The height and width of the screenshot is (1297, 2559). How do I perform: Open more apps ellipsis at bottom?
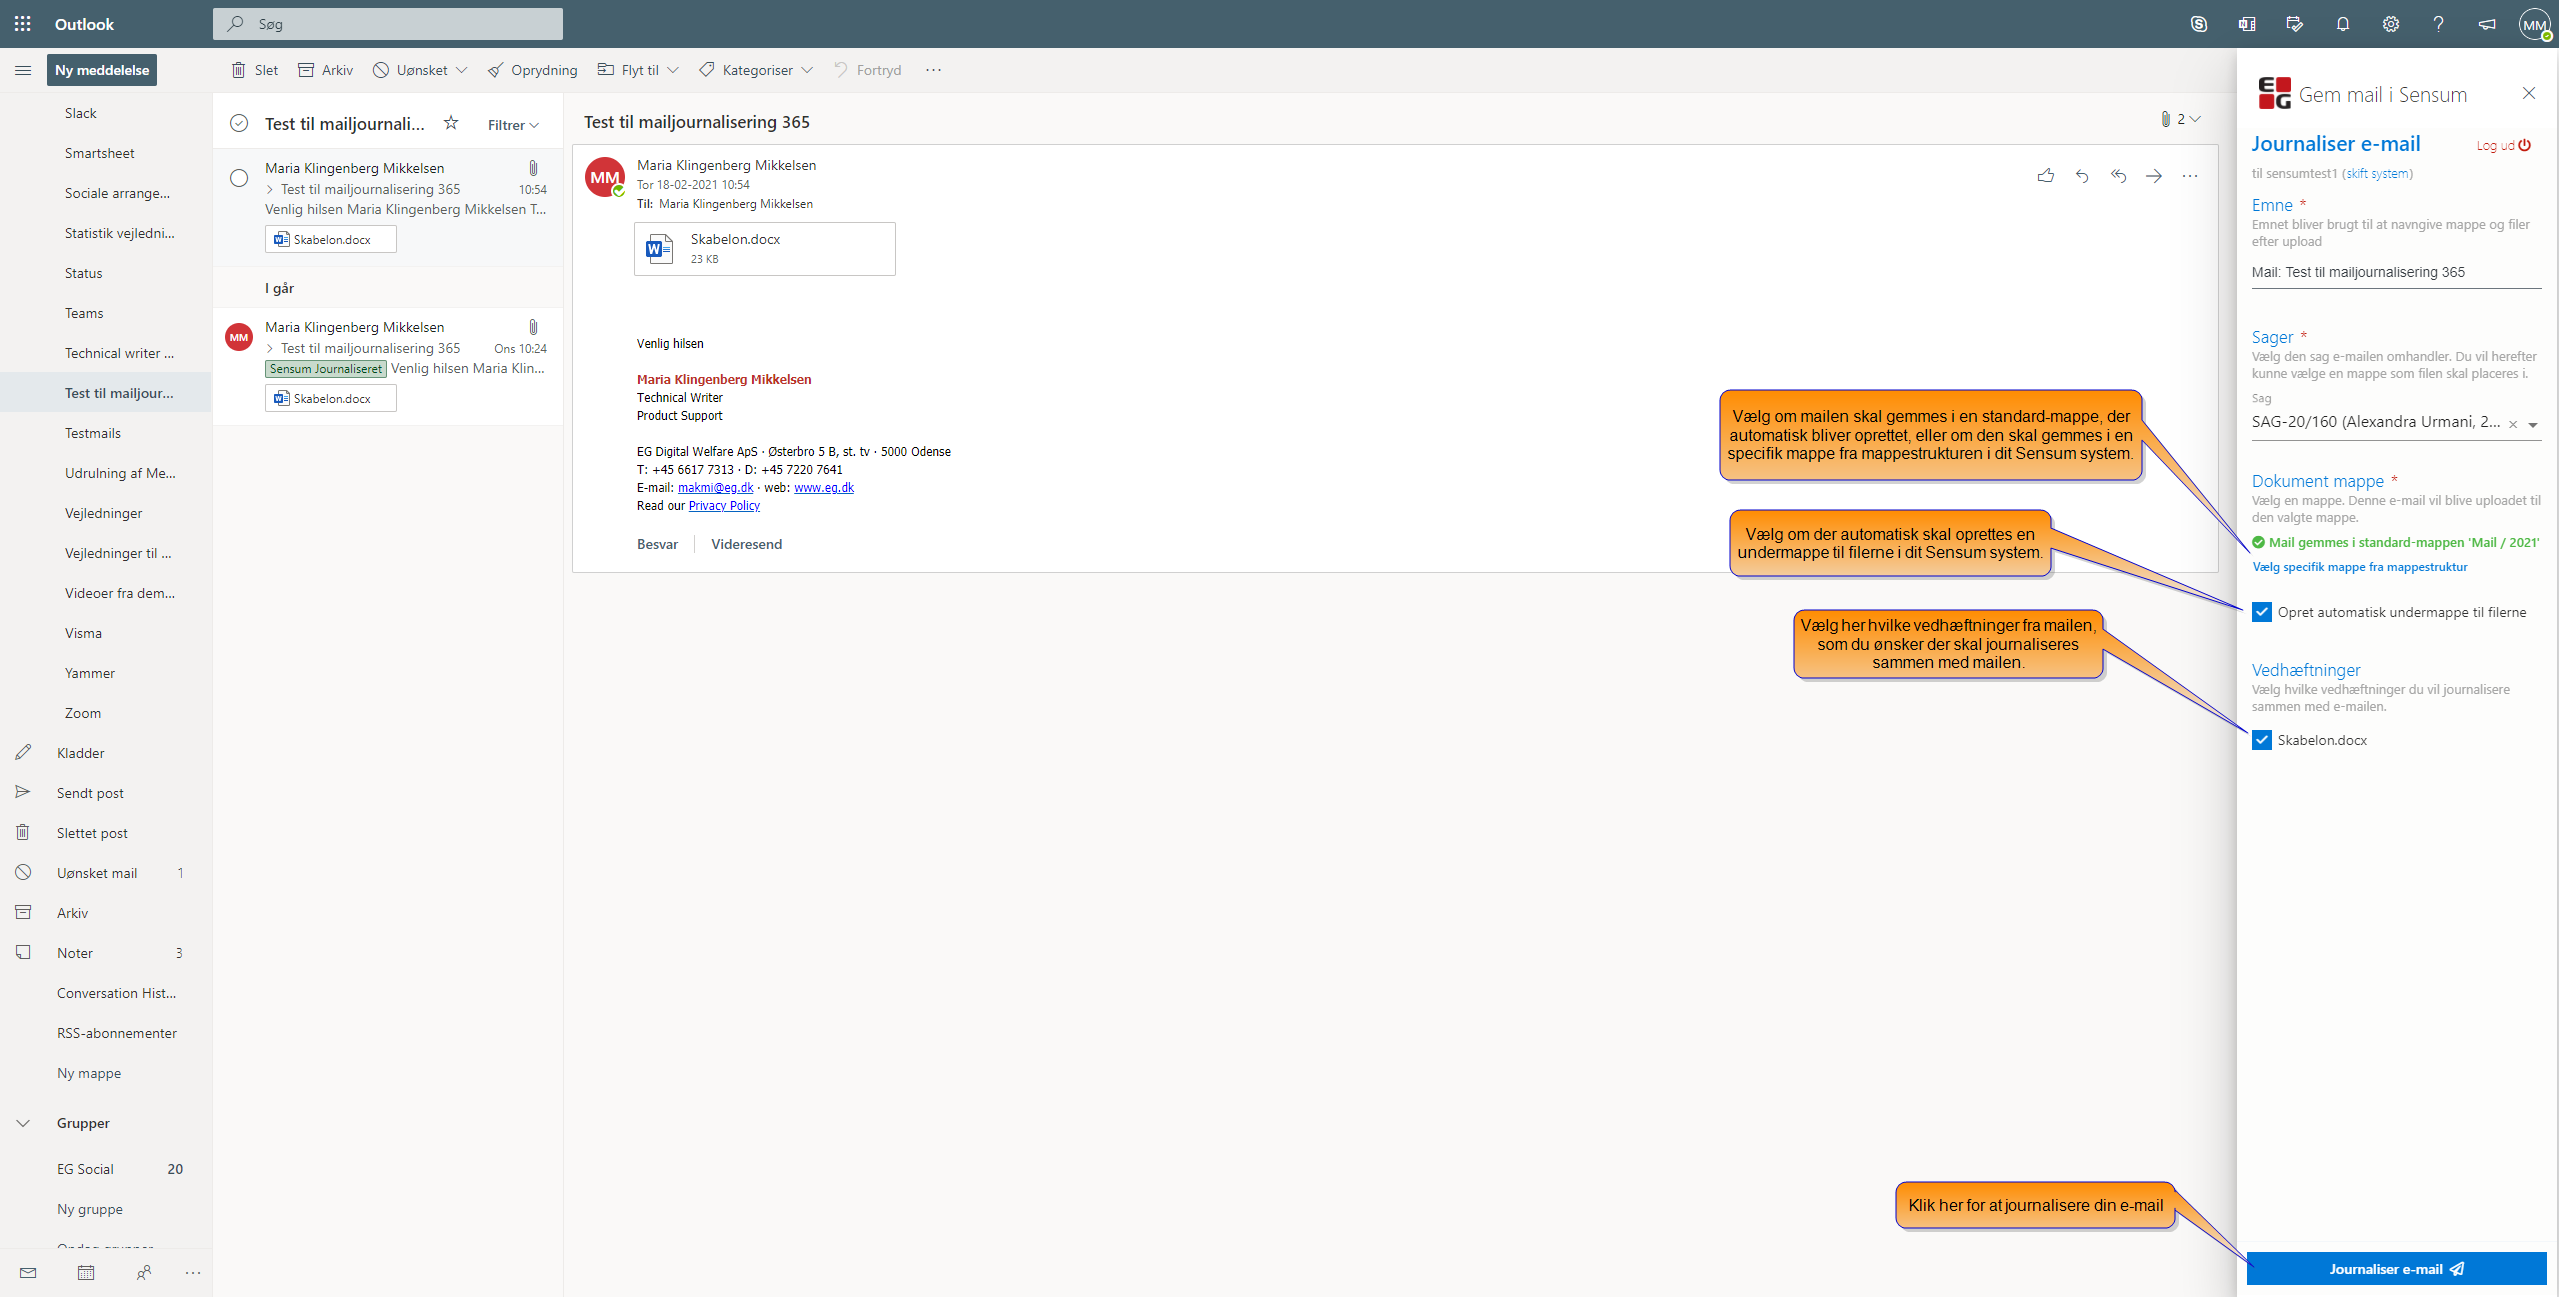[193, 1273]
